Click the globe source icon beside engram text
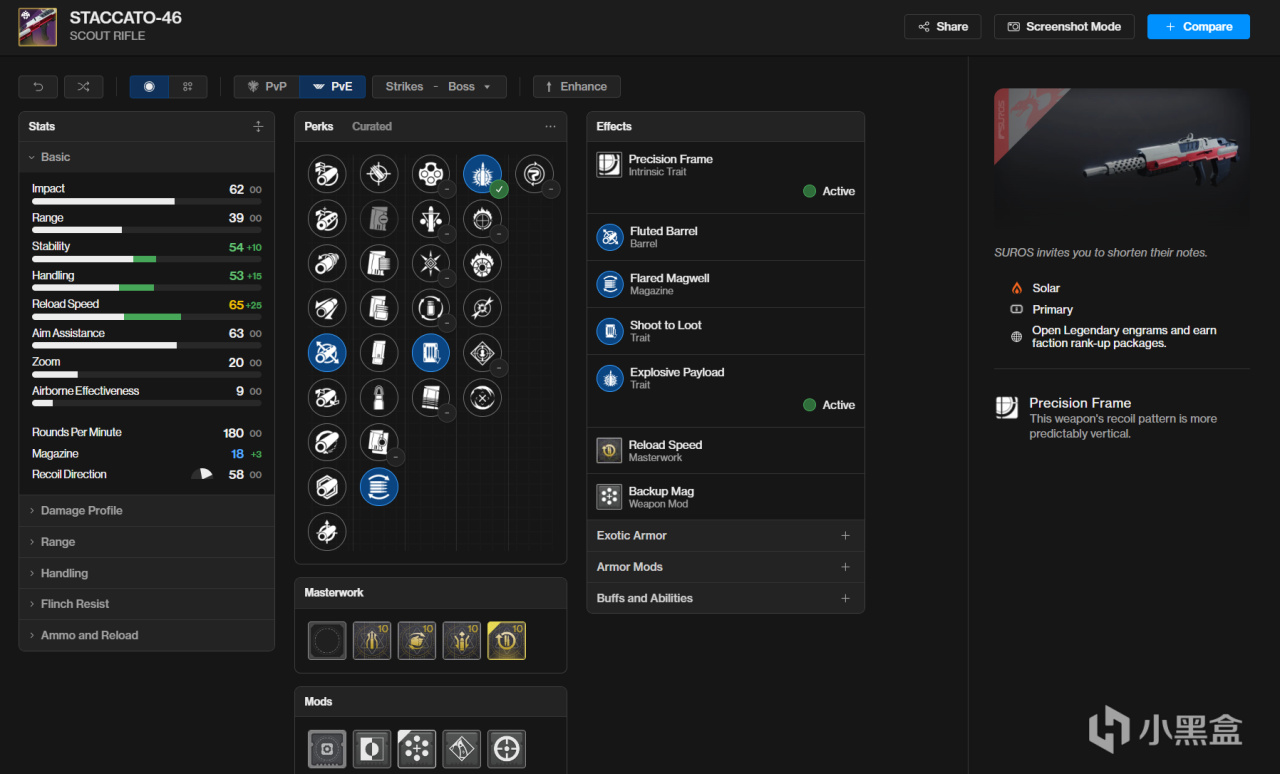 coord(1017,337)
